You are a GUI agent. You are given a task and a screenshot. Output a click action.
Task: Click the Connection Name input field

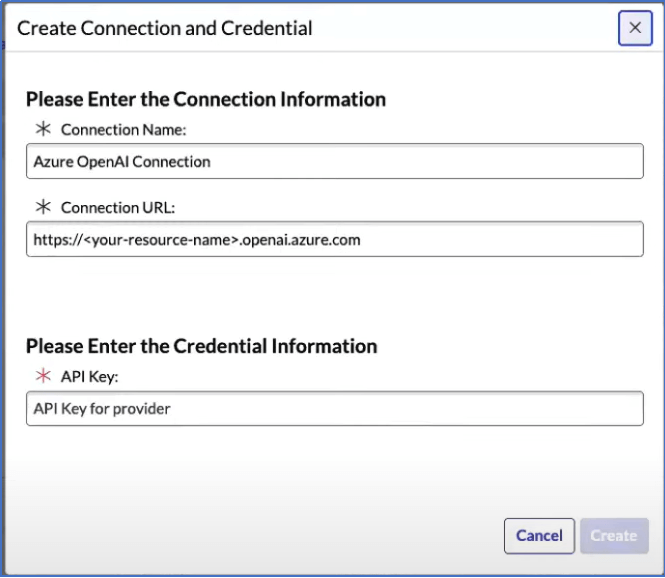pyautogui.click(x=335, y=161)
